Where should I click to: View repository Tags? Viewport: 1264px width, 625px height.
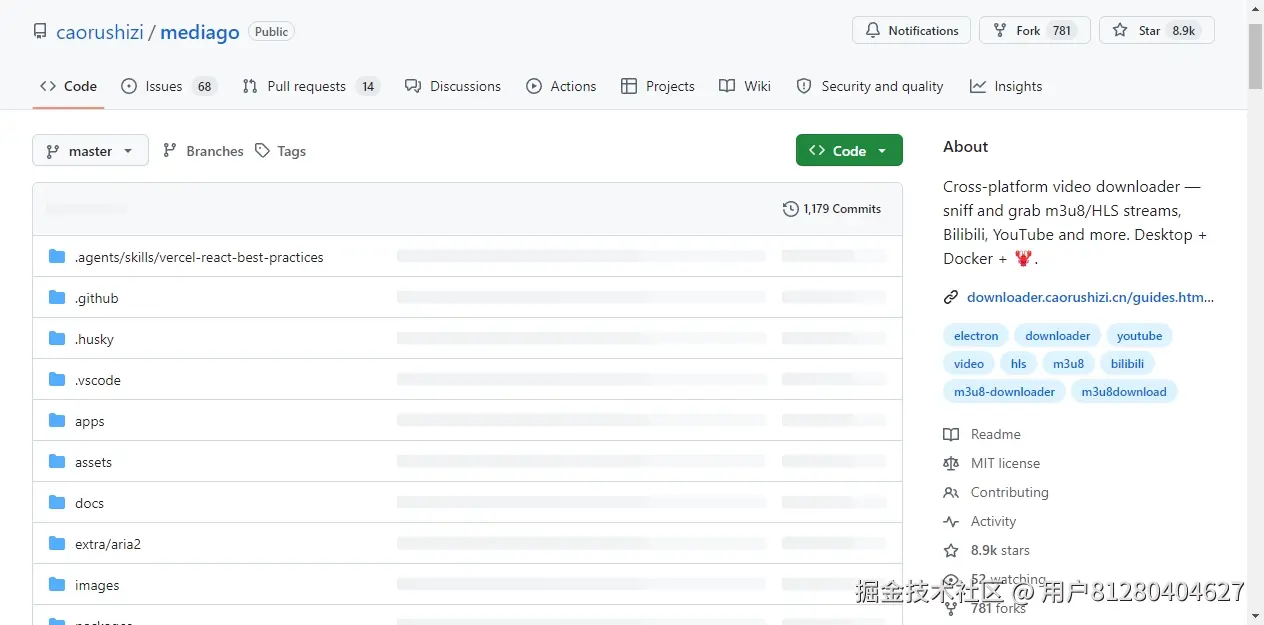(x=280, y=151)
